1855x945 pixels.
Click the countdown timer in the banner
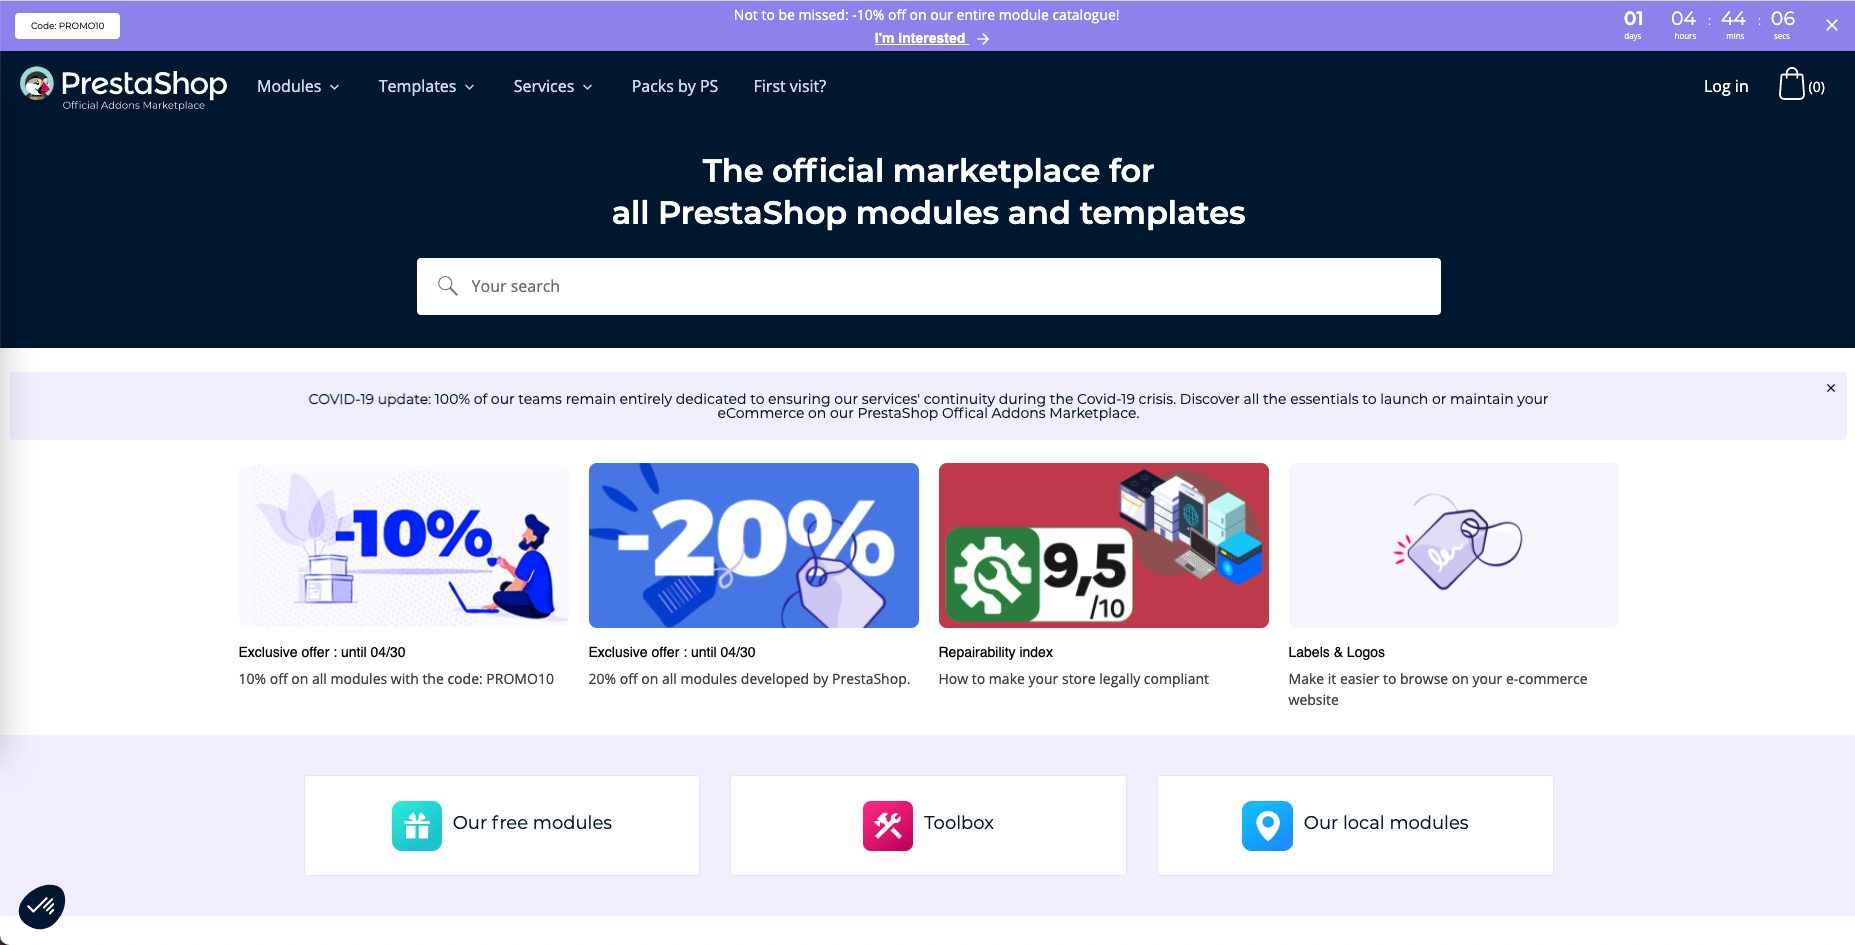(1708, 25)
